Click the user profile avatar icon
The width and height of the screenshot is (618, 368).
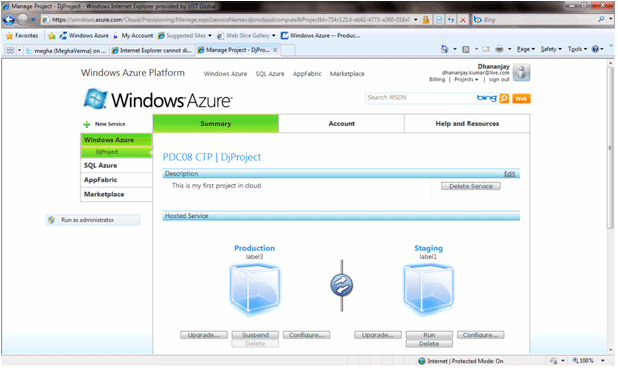point(521,72)
